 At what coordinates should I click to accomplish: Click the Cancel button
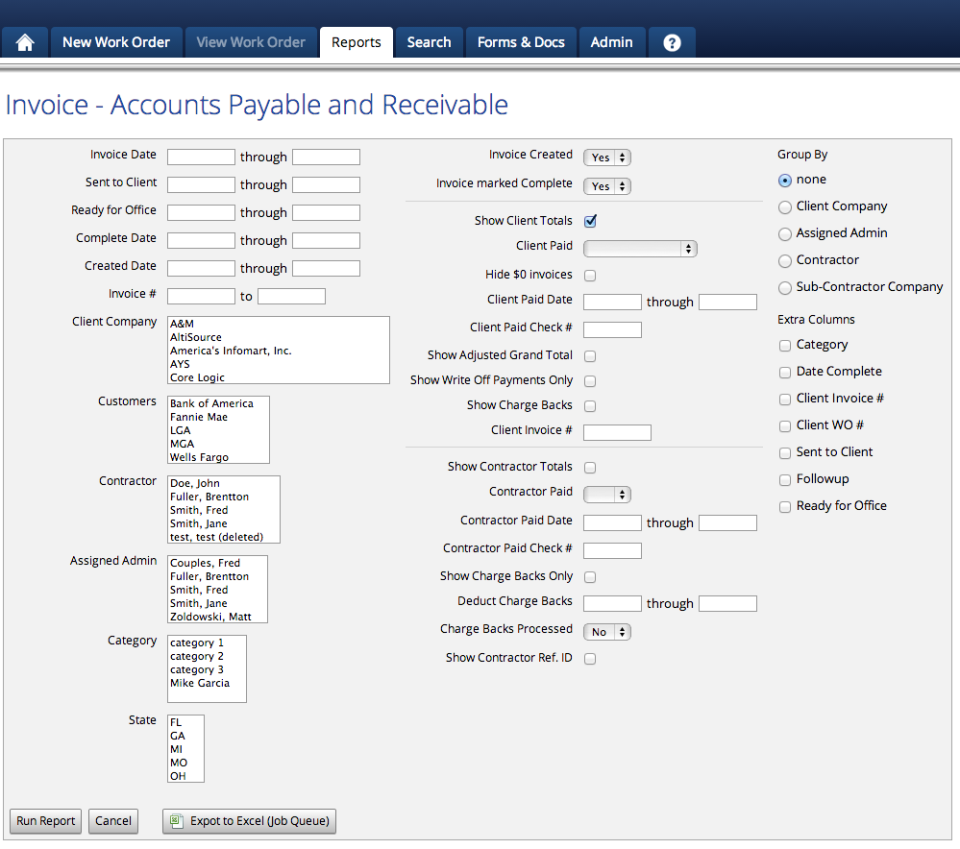click(112, 821)
